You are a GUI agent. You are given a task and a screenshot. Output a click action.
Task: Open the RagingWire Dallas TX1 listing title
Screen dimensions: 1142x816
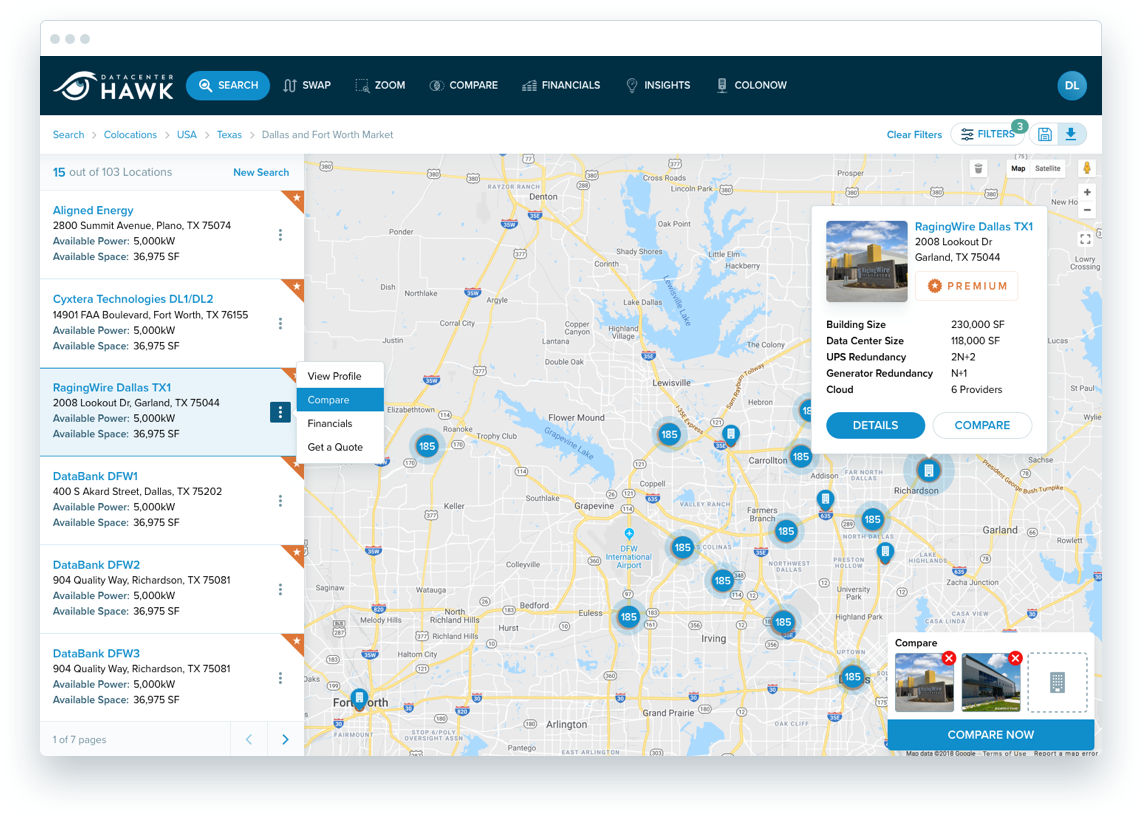tap(112, 388)
